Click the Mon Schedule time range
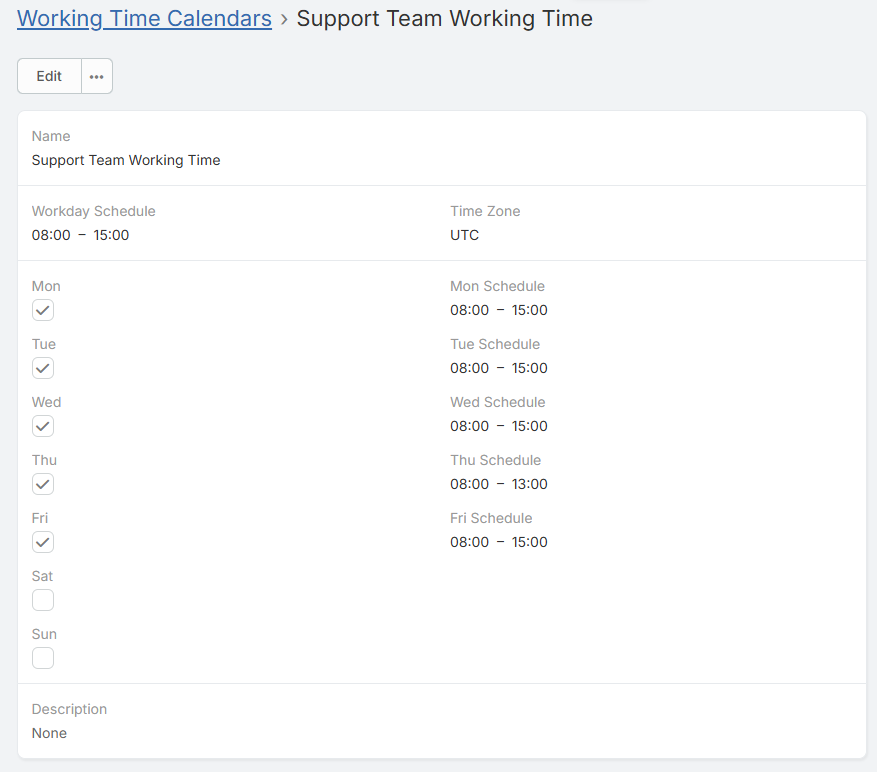877x772 pixels. tap(499, 310)
